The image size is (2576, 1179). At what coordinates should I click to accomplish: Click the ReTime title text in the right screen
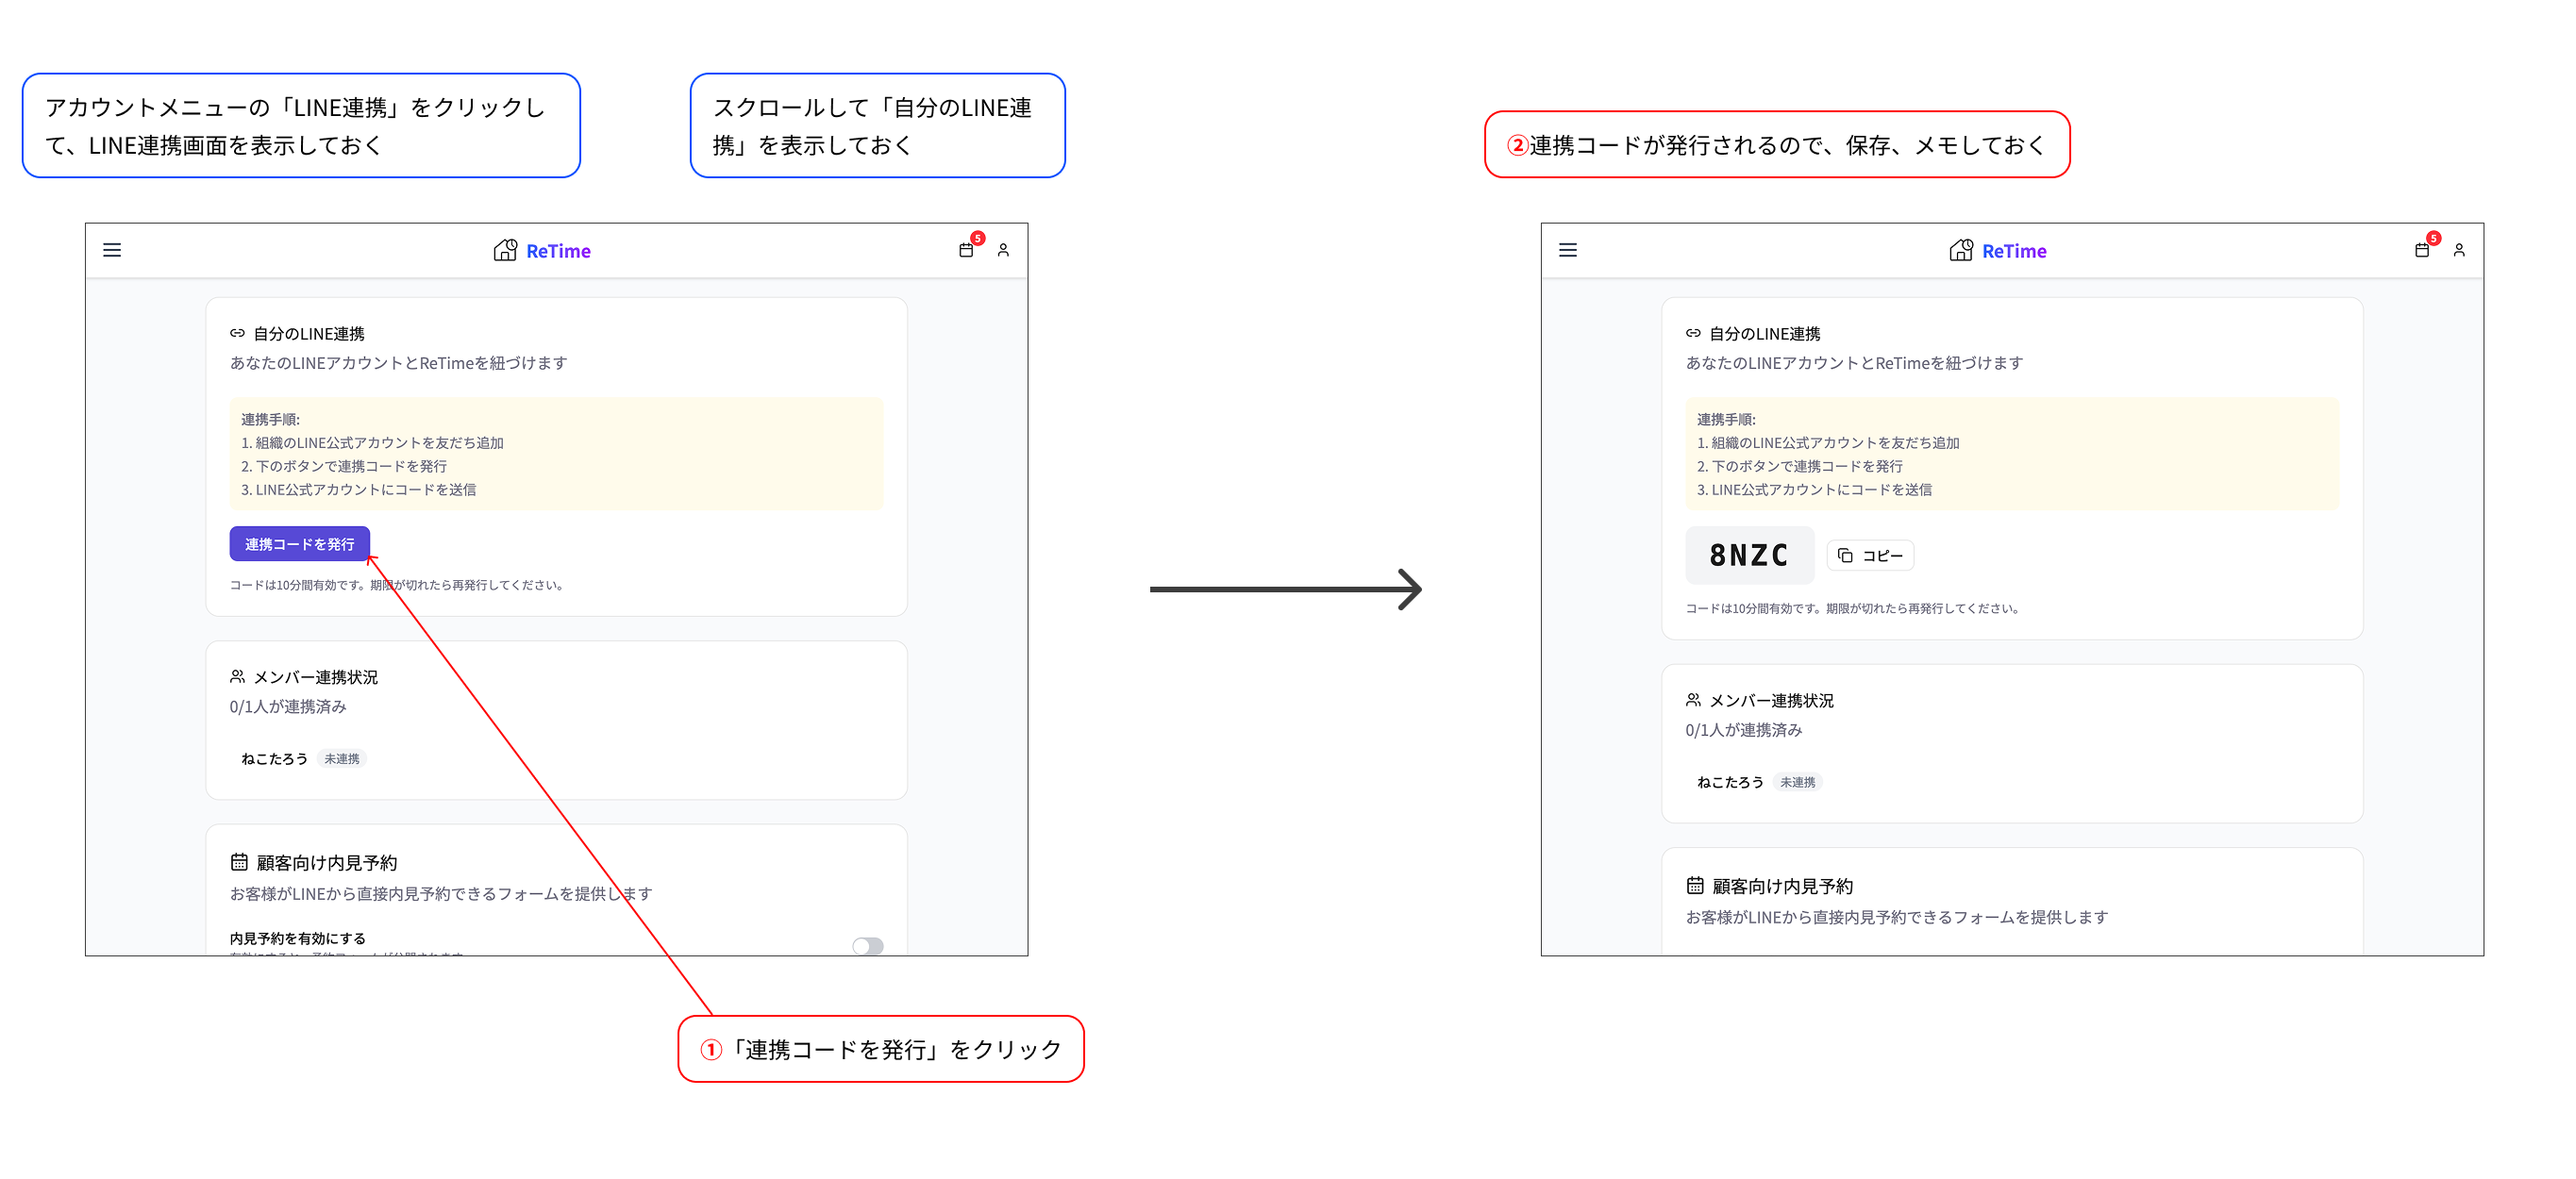[x=2014, y=251]
